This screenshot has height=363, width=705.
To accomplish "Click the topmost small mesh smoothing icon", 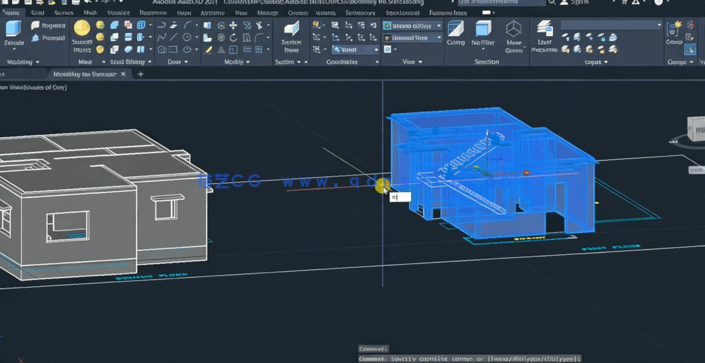I will point(100,25).
